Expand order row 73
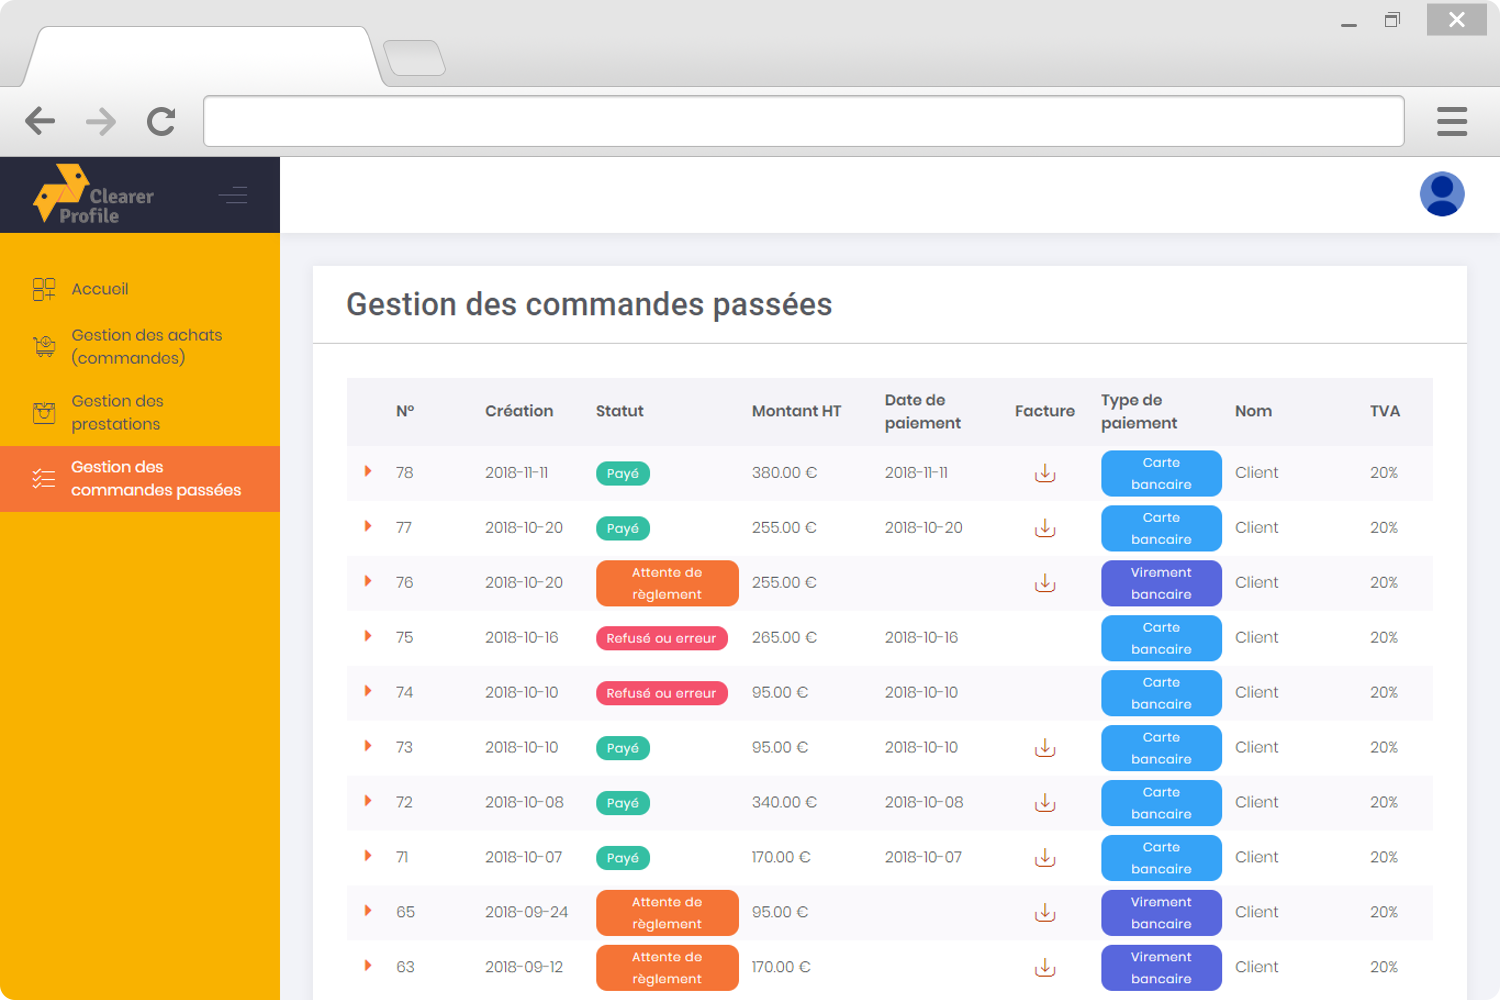 coord(368,746)
